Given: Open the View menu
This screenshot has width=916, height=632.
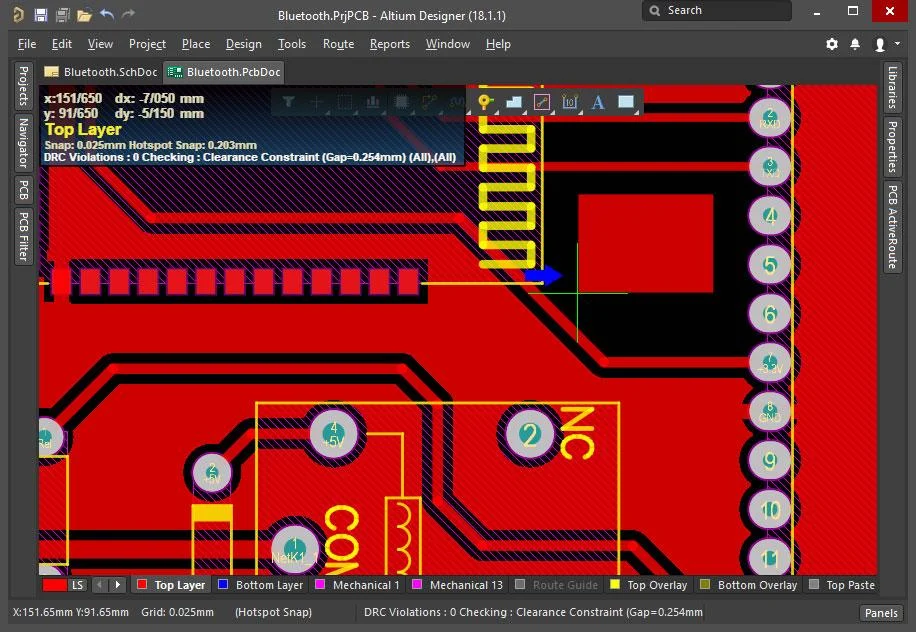Looking at the screenshot, I should pos(100,44).
